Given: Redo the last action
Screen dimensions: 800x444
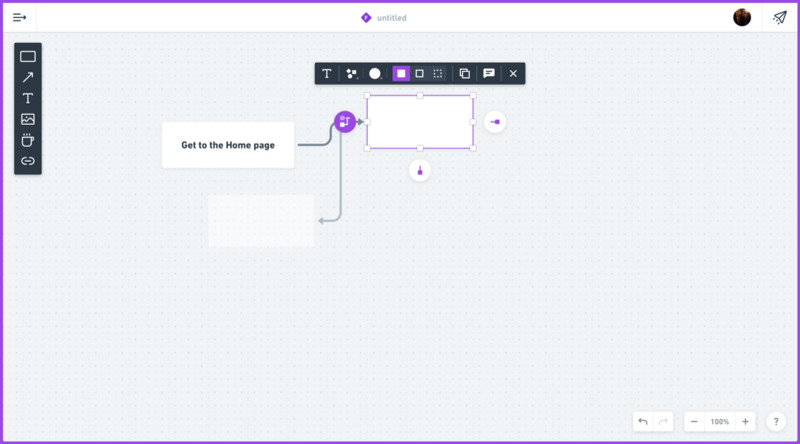Looking at the screenshot, I should coord(663,422).
